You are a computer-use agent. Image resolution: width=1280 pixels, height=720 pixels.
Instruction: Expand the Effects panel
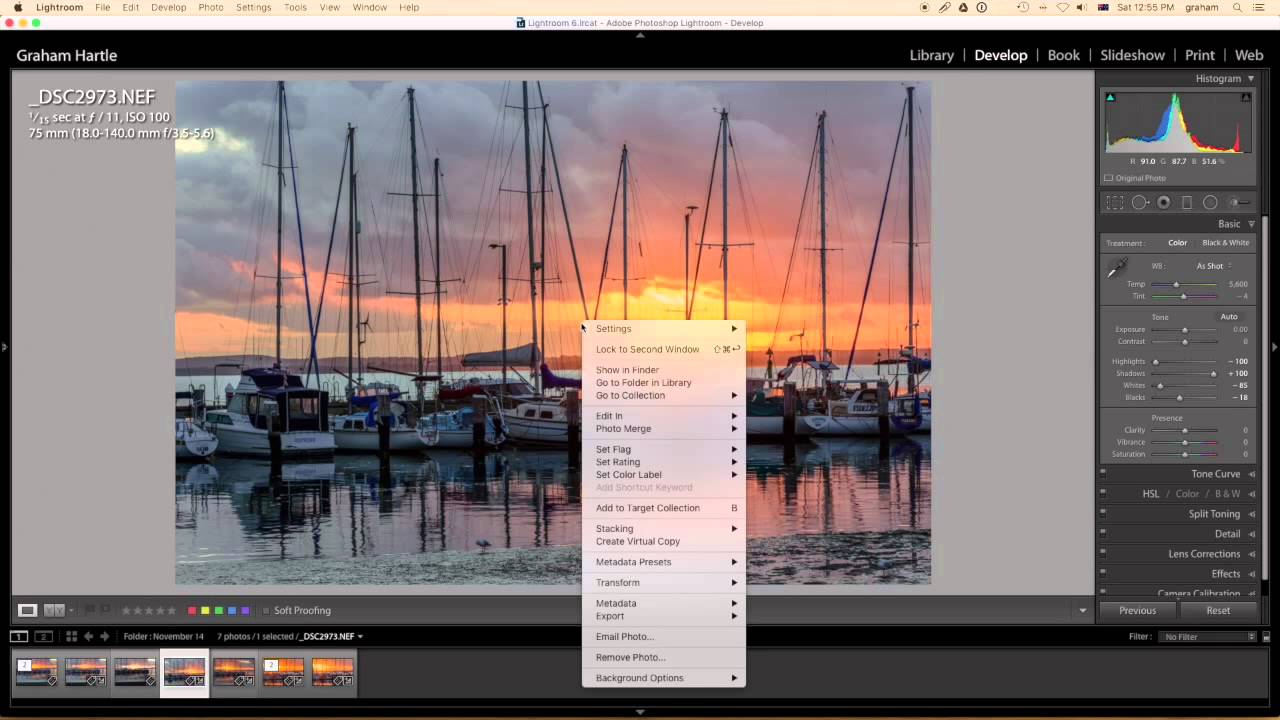tap(1251, 574)
